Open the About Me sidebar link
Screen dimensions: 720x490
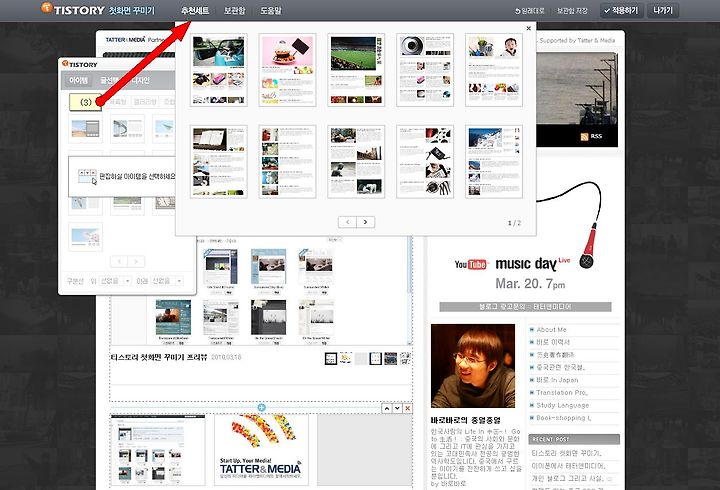point(551,330)
